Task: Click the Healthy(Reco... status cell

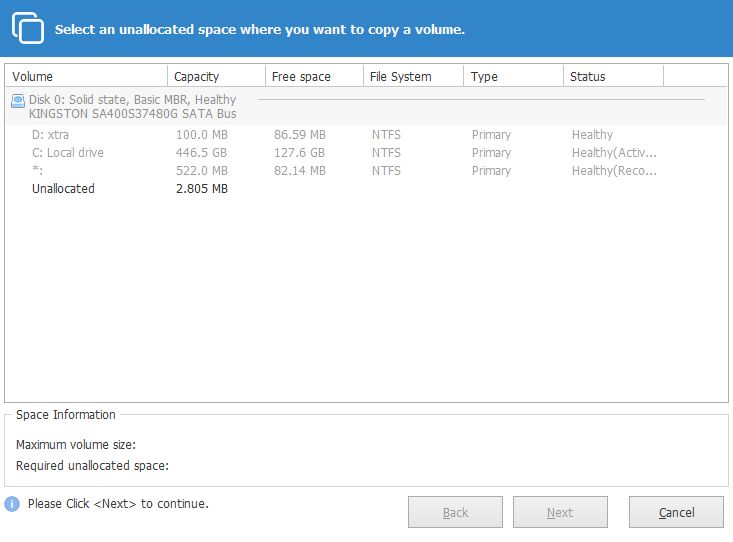Action: click(614, 171)
